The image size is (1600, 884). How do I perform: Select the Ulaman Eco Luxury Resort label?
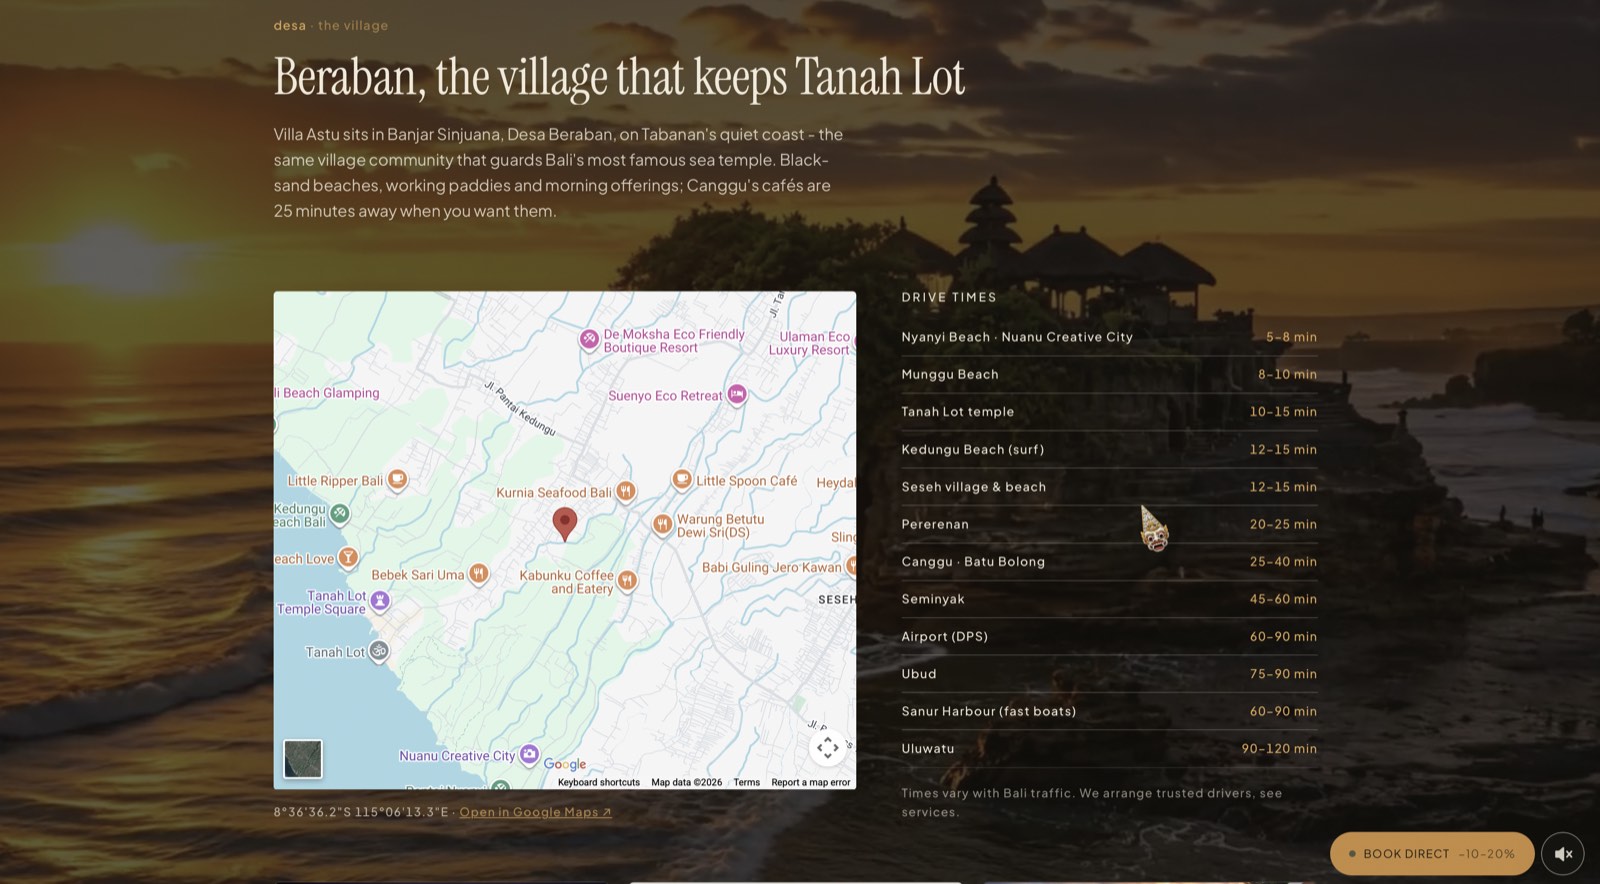[x=812, y=343]
